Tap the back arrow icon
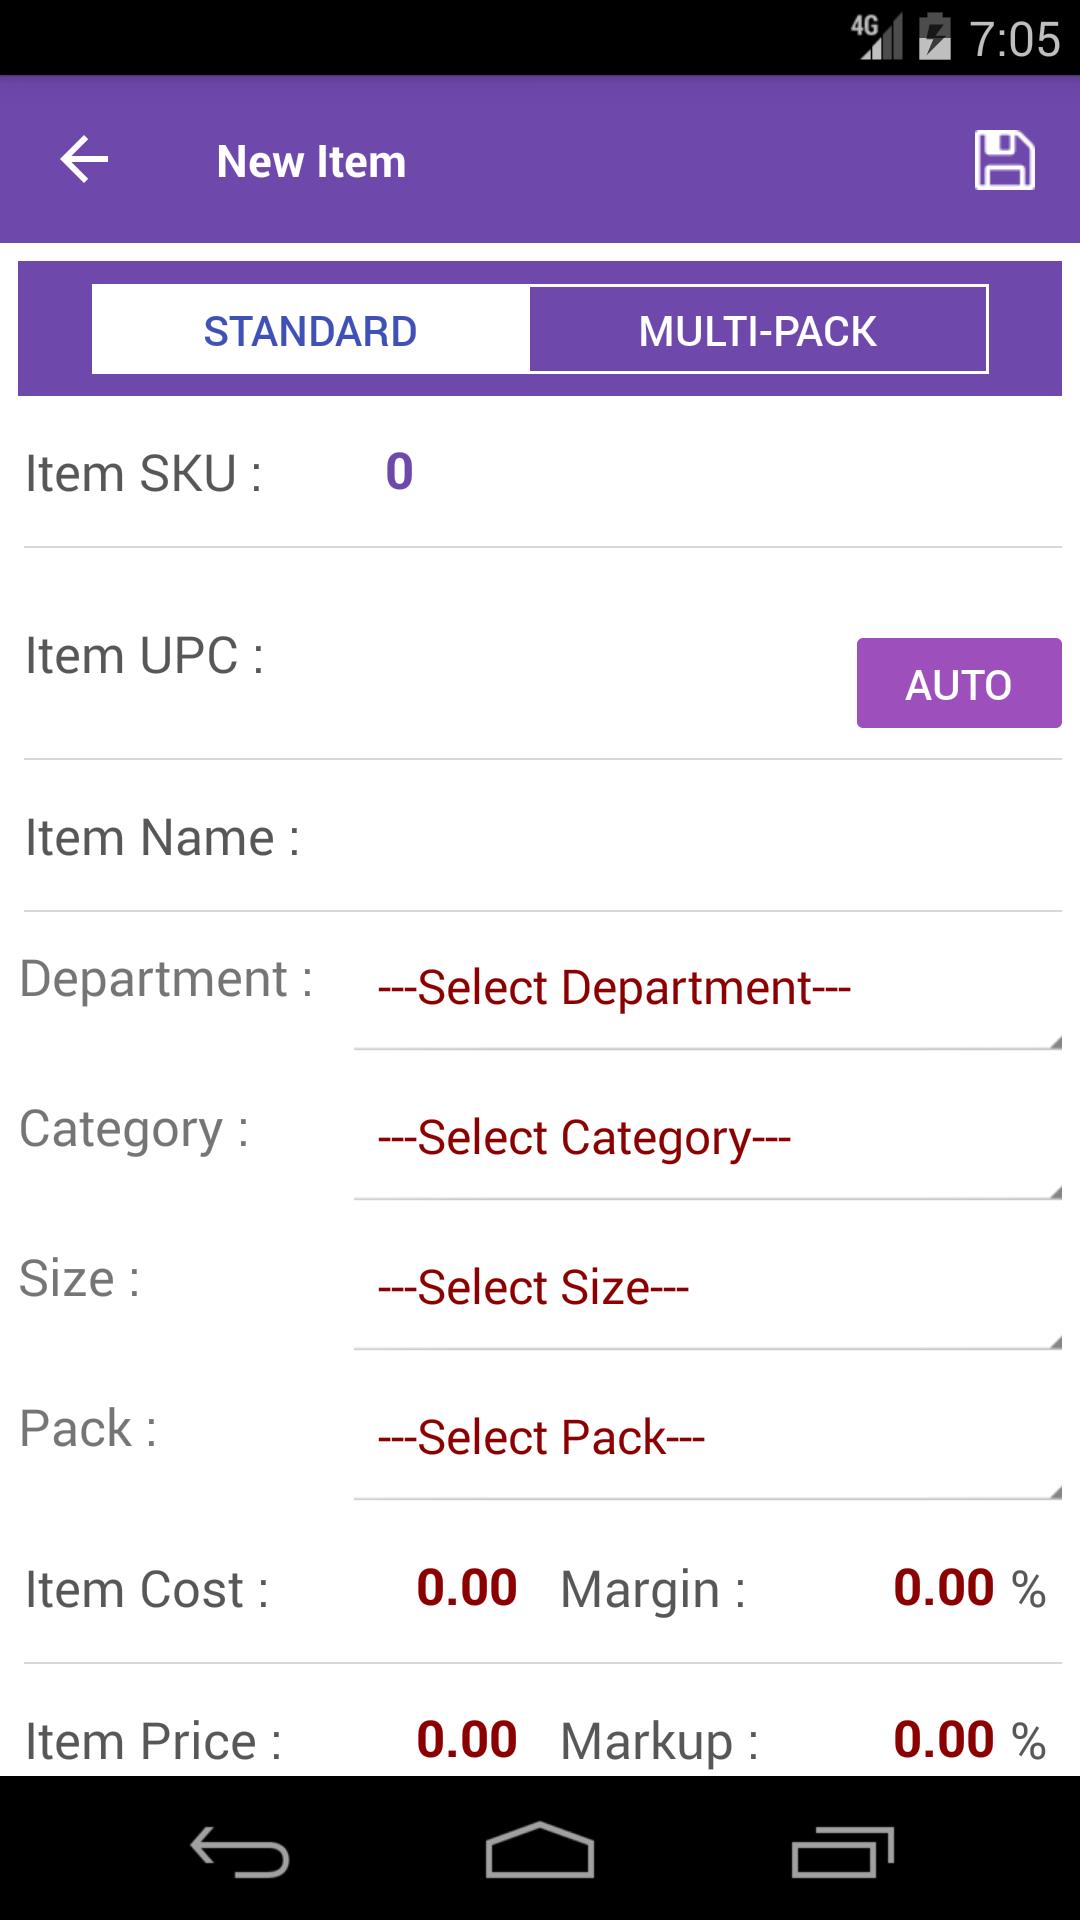This screenshot has width=1080, height=1920. [x=84, y=160]
